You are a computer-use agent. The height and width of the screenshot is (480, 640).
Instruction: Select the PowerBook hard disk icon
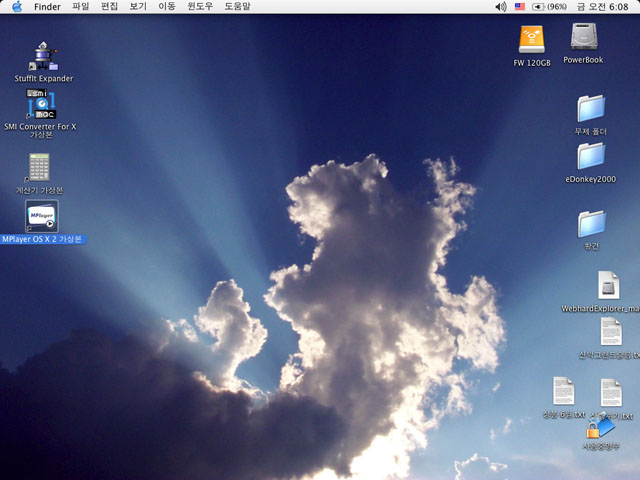(584, 38)
